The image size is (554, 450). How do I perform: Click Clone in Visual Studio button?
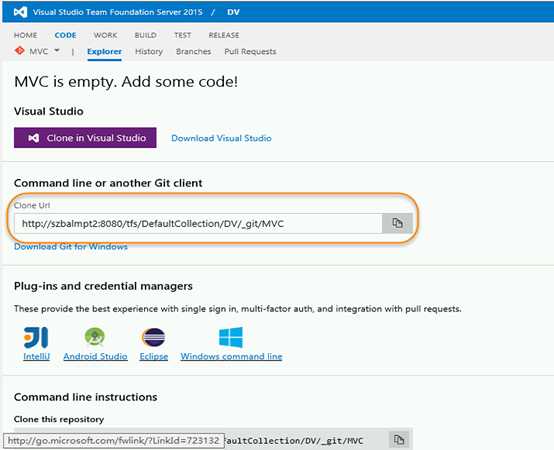click(x=85, y=138)
